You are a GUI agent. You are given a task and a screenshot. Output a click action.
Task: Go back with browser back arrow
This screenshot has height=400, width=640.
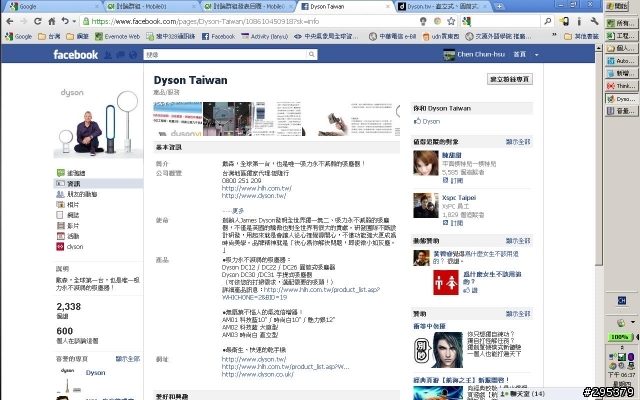[10, 21]
